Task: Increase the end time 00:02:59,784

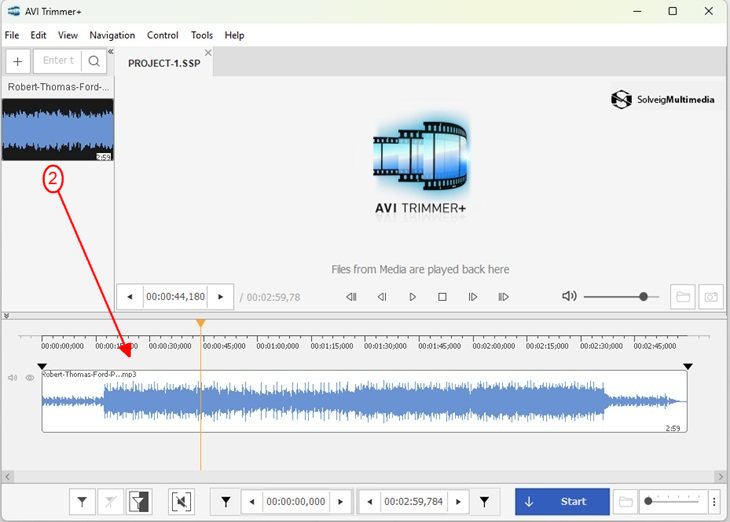Action: pyautogui.click(x=458, y=502)
